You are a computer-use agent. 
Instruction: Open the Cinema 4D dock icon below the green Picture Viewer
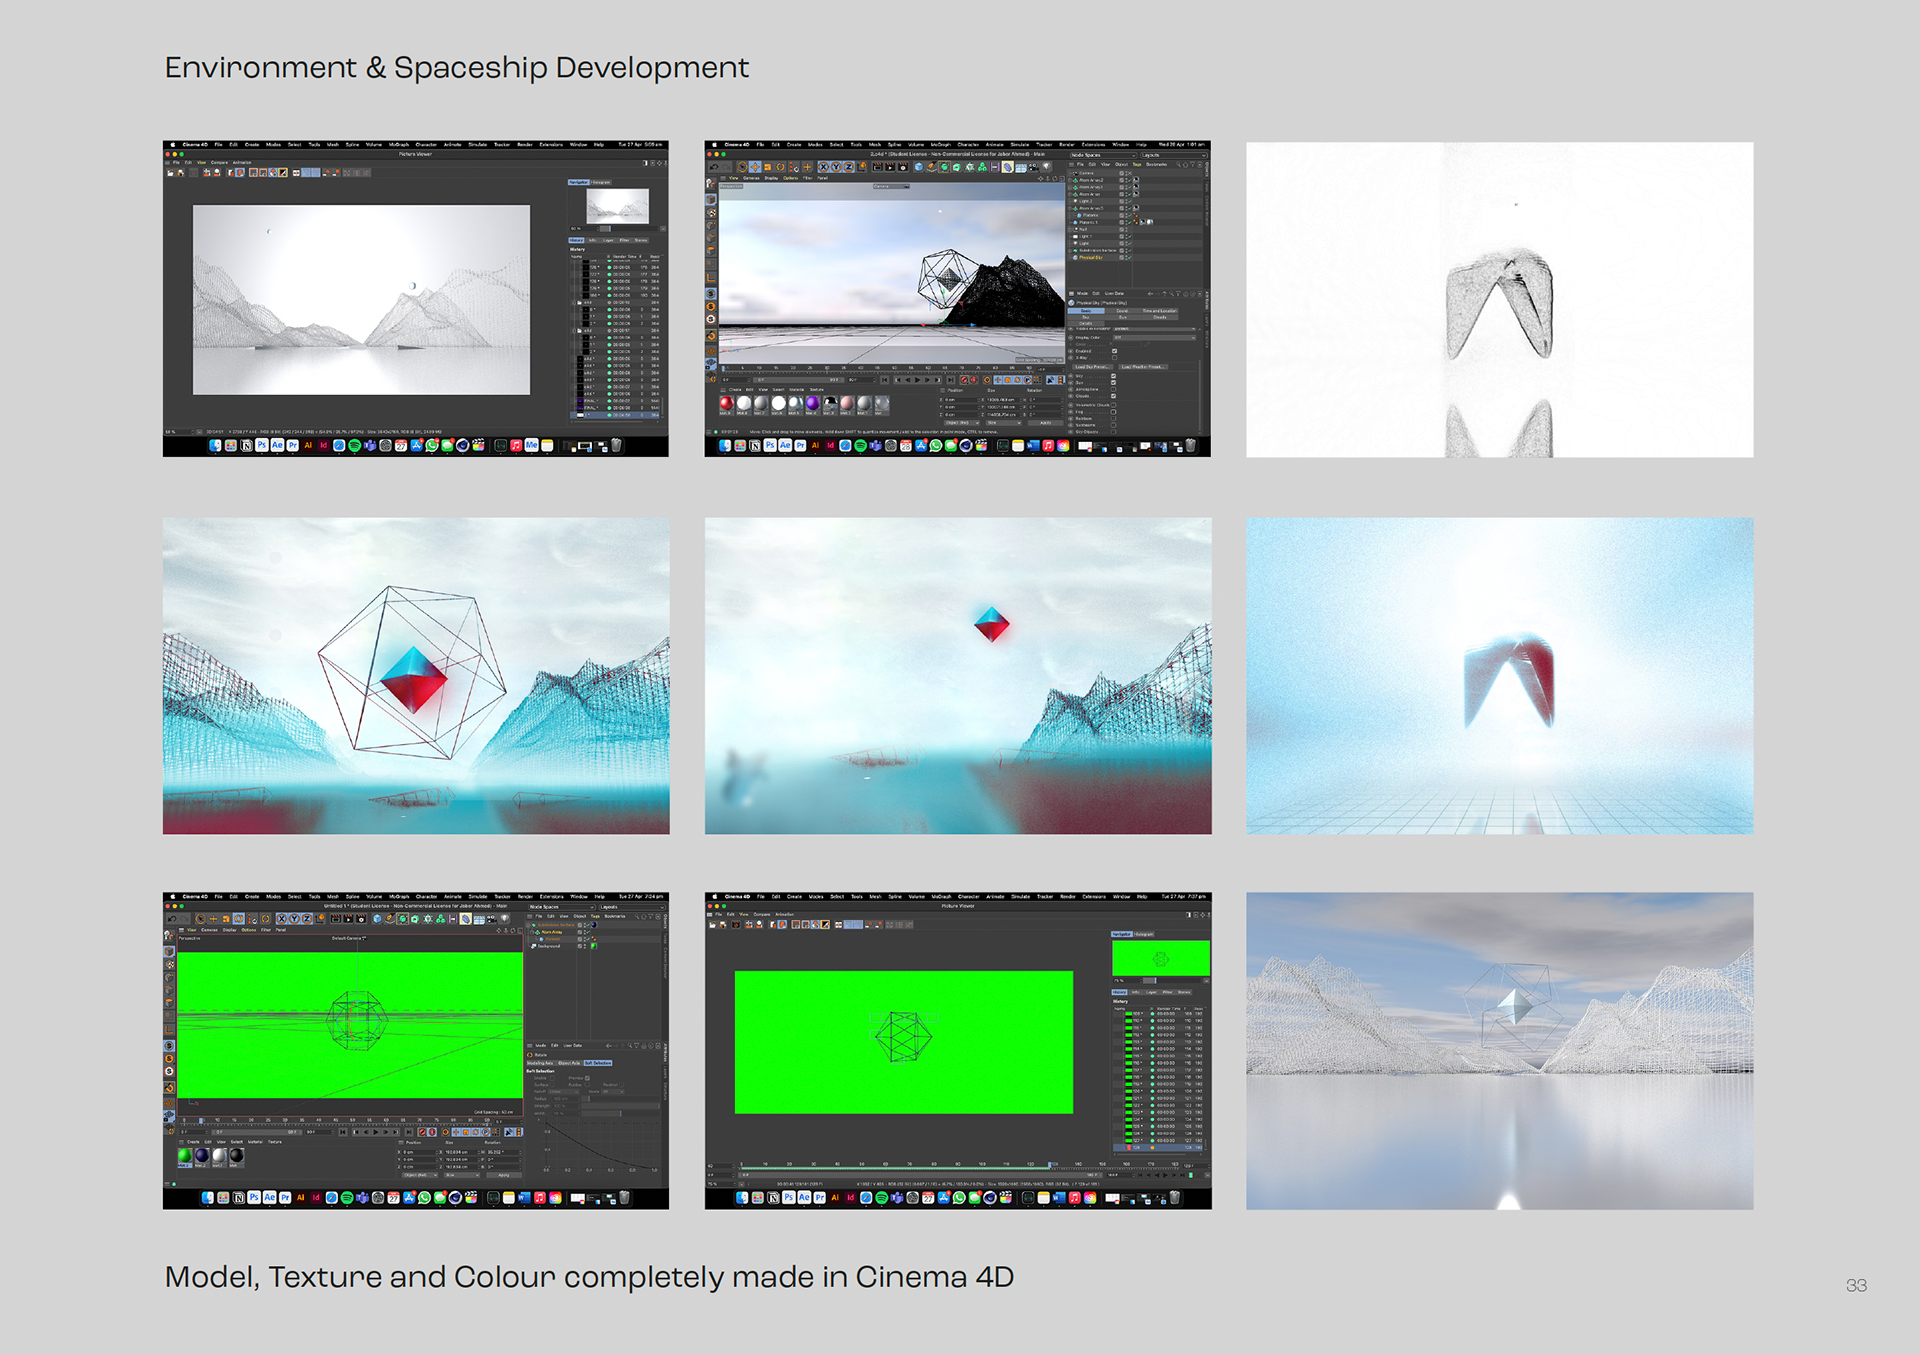[x=989, y=1197]
